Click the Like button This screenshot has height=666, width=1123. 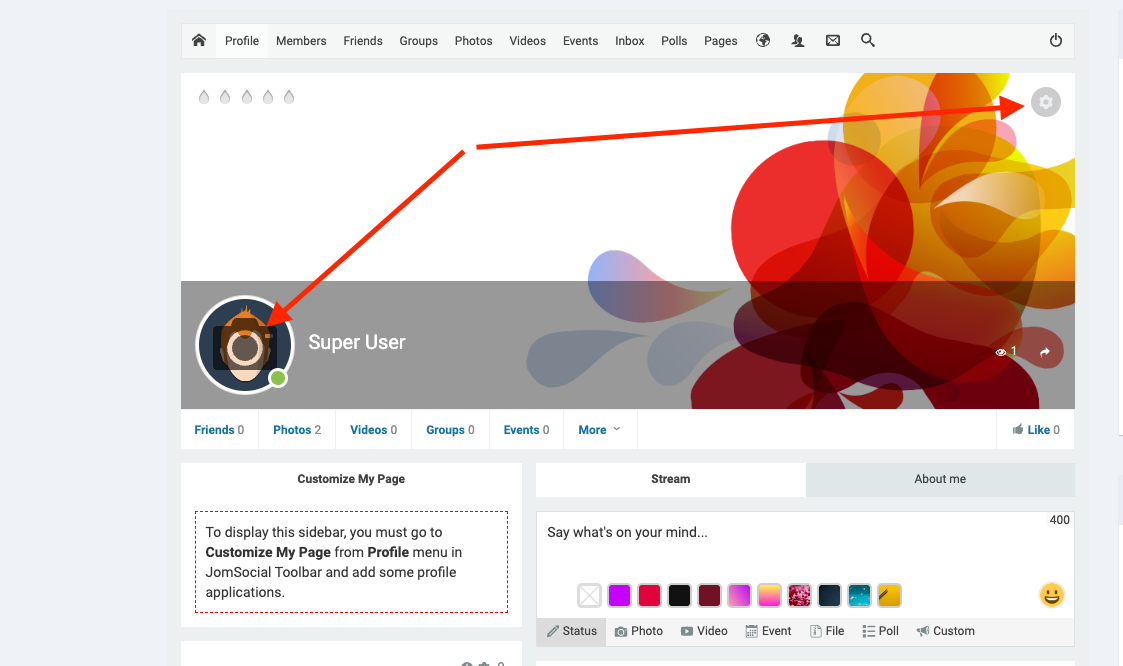[1036, 430]
